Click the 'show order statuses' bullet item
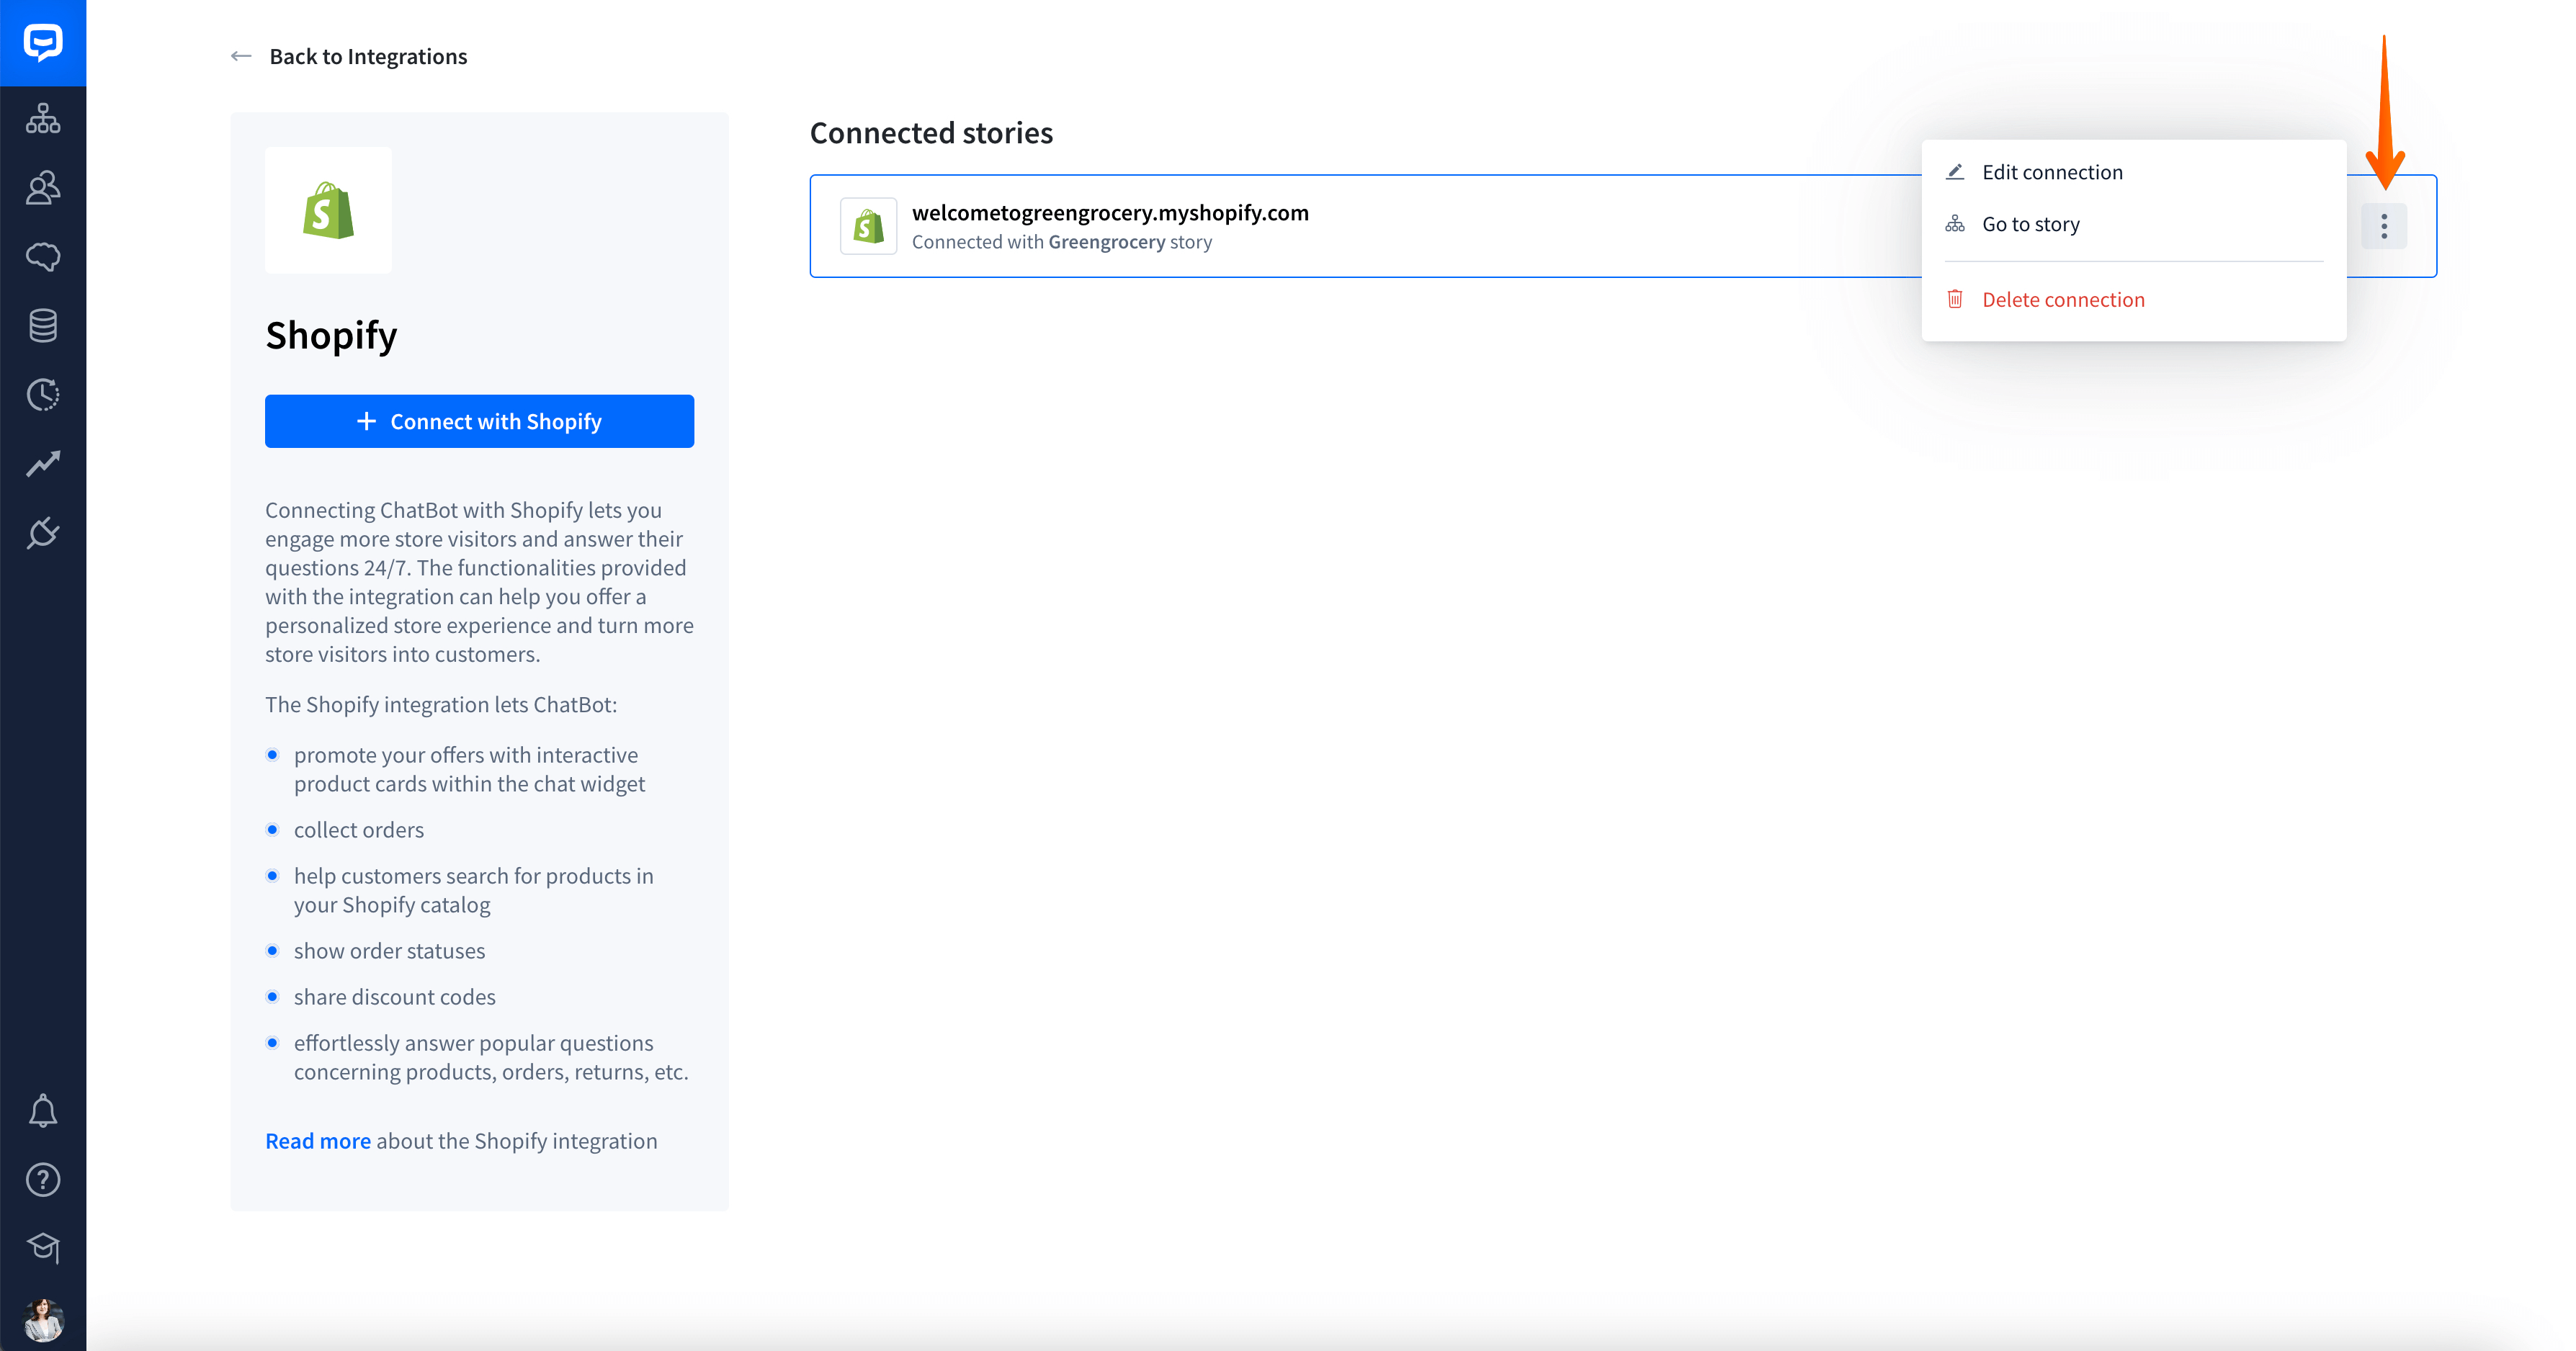2576x1351 pixels. (389, 951)
